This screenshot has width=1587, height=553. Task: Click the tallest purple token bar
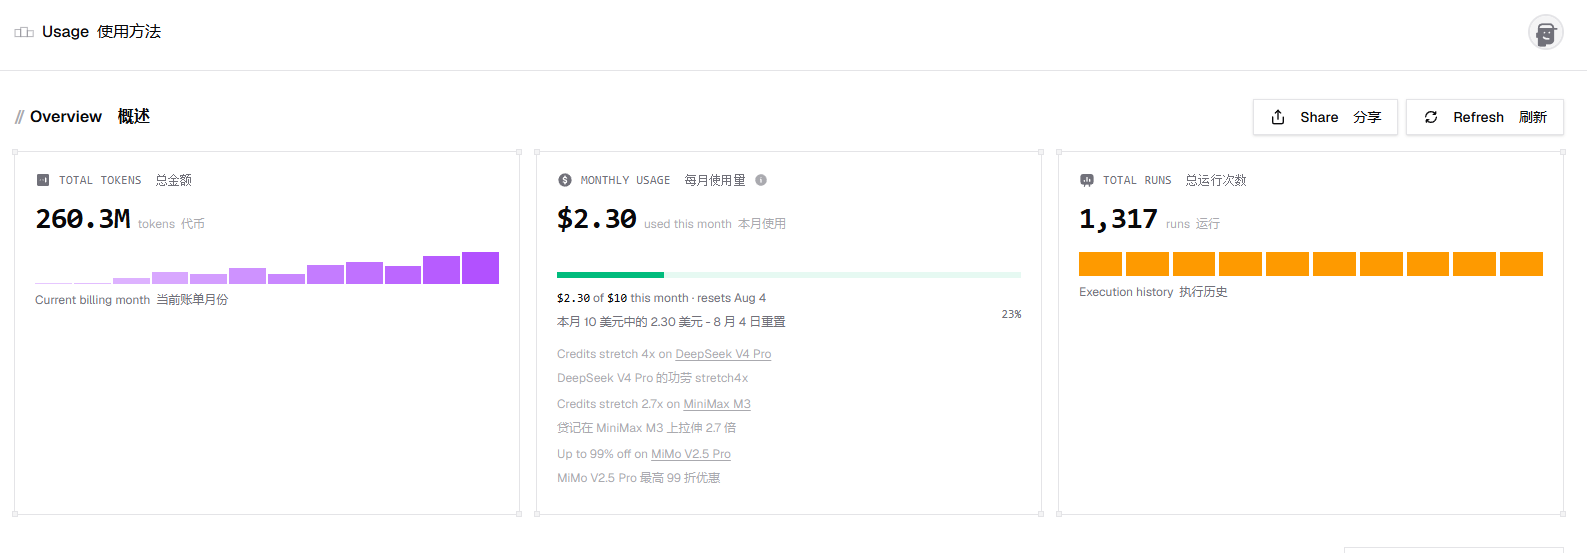480,268
